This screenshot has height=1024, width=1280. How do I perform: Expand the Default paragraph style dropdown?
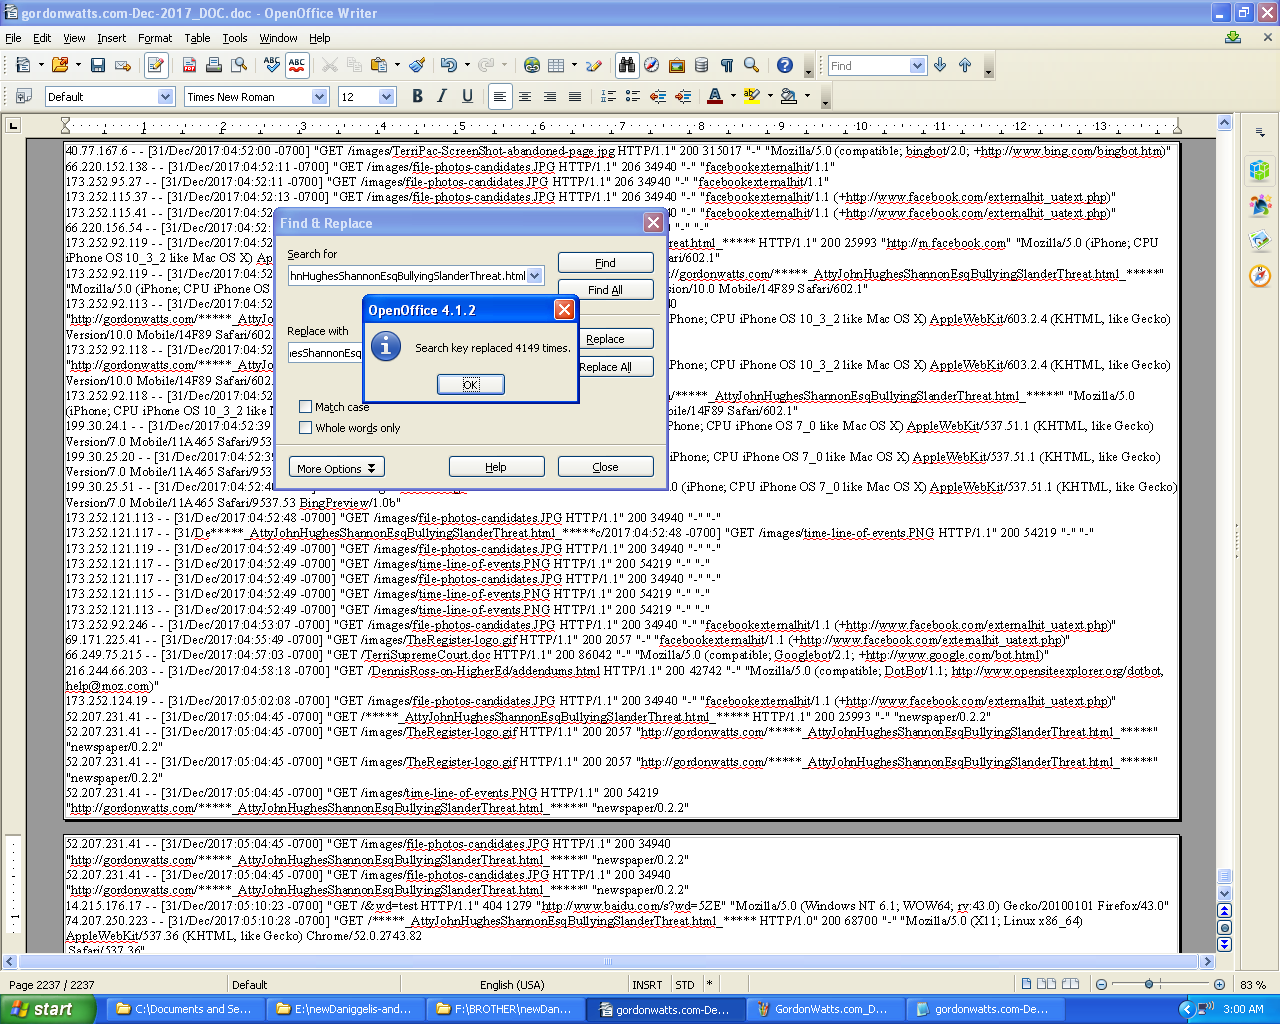click(166, 97)
